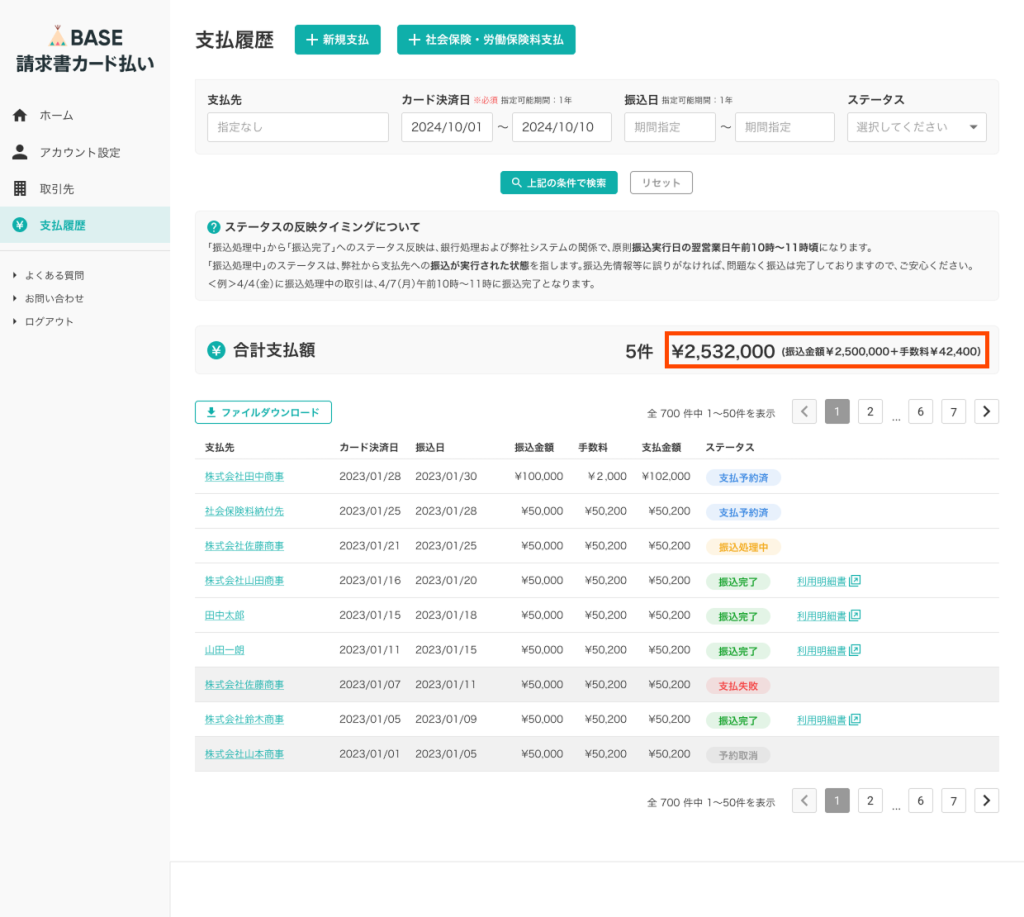Click 社会保険・労働保険料支払 button
The height and width of the screenshot is (917, 1024).
pyautogui.click(x=486, y=40)
